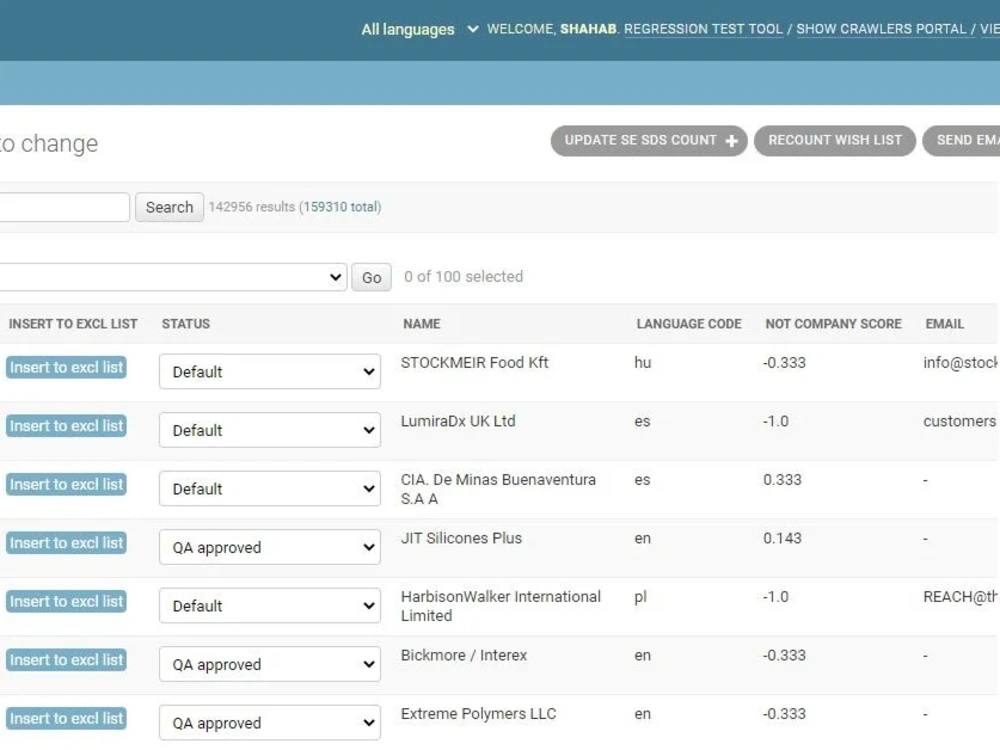Click the Search button
The height and width of the screenshot is (750, 1000).
click(169, 207)
